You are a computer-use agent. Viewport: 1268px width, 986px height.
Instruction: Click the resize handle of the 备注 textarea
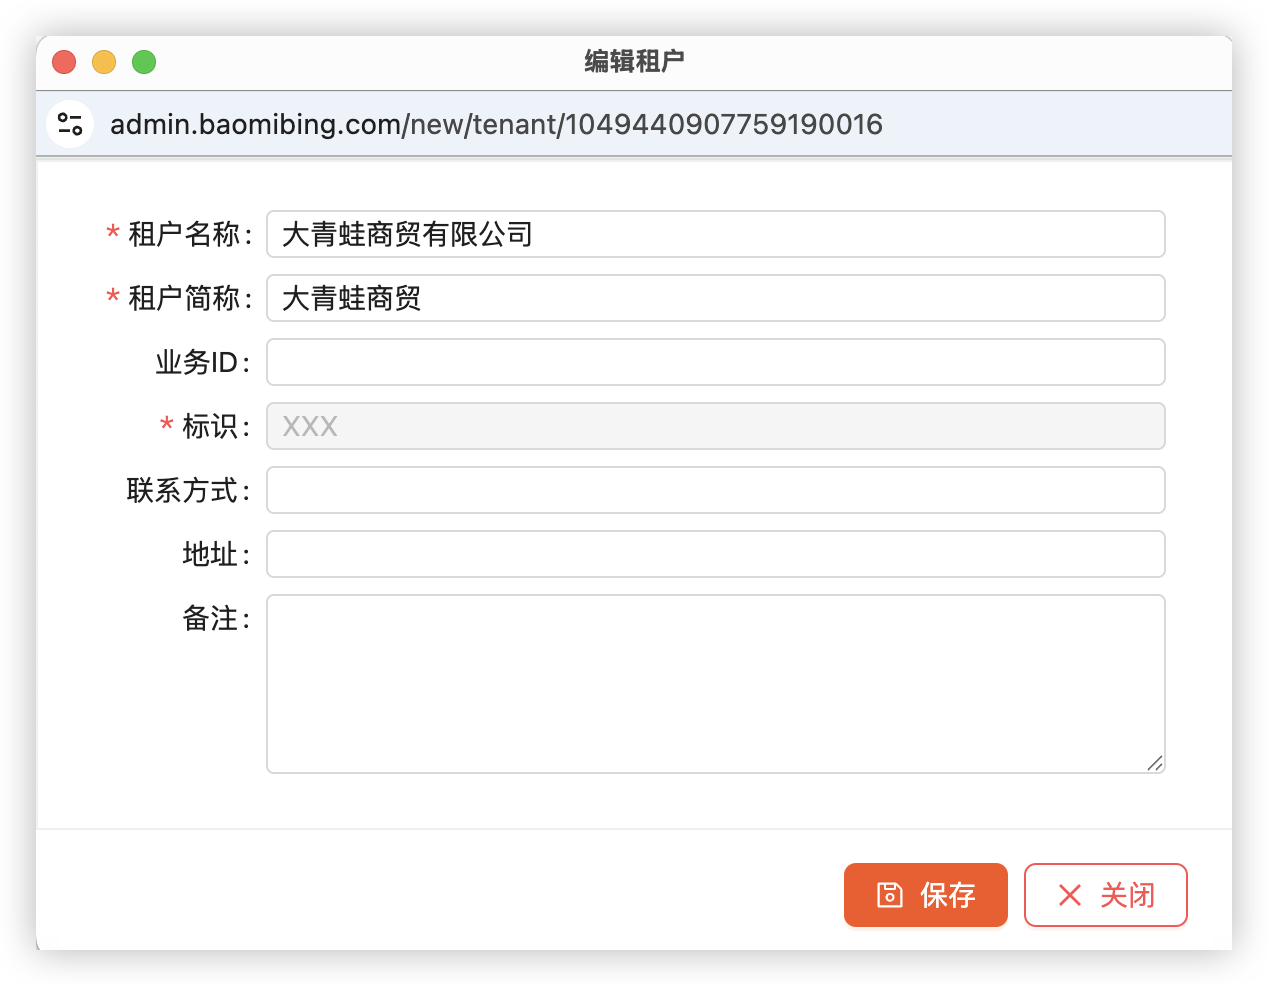[1155, 763]
